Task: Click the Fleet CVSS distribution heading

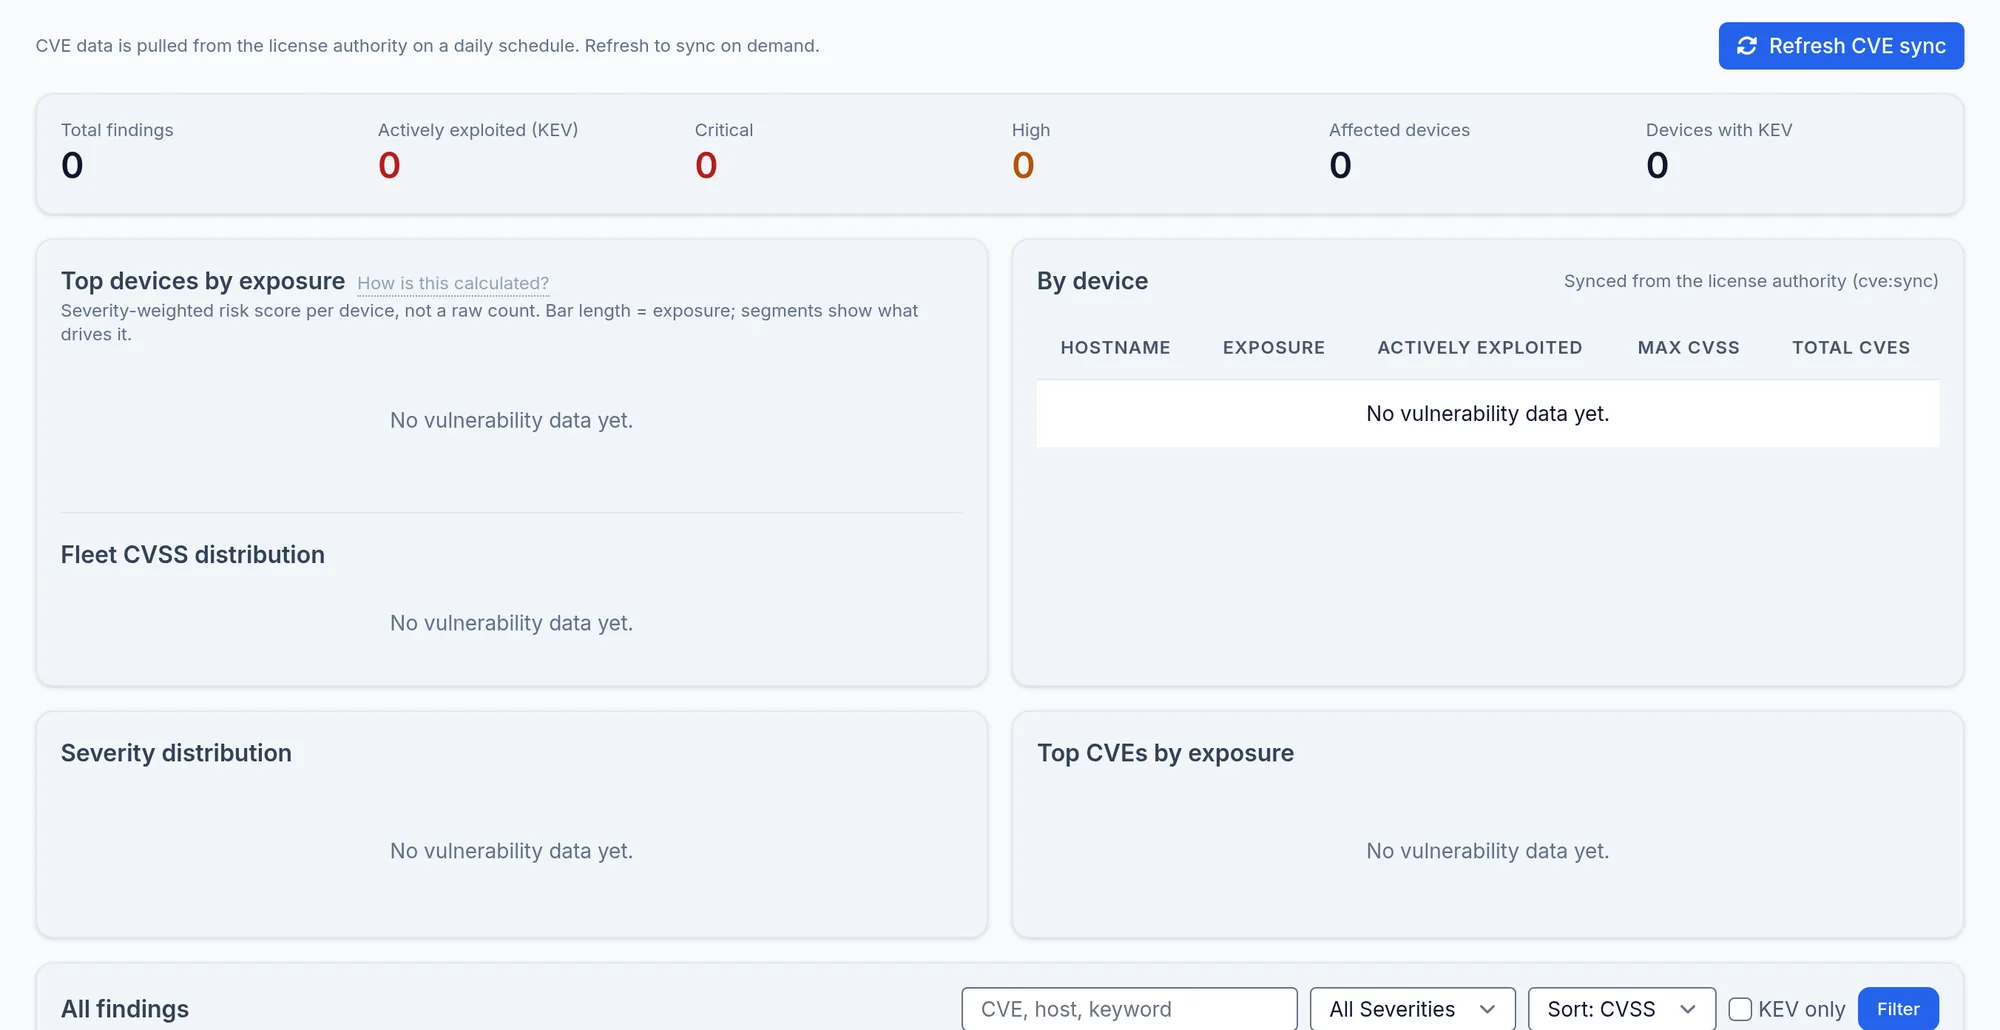Action: [193, 555]
